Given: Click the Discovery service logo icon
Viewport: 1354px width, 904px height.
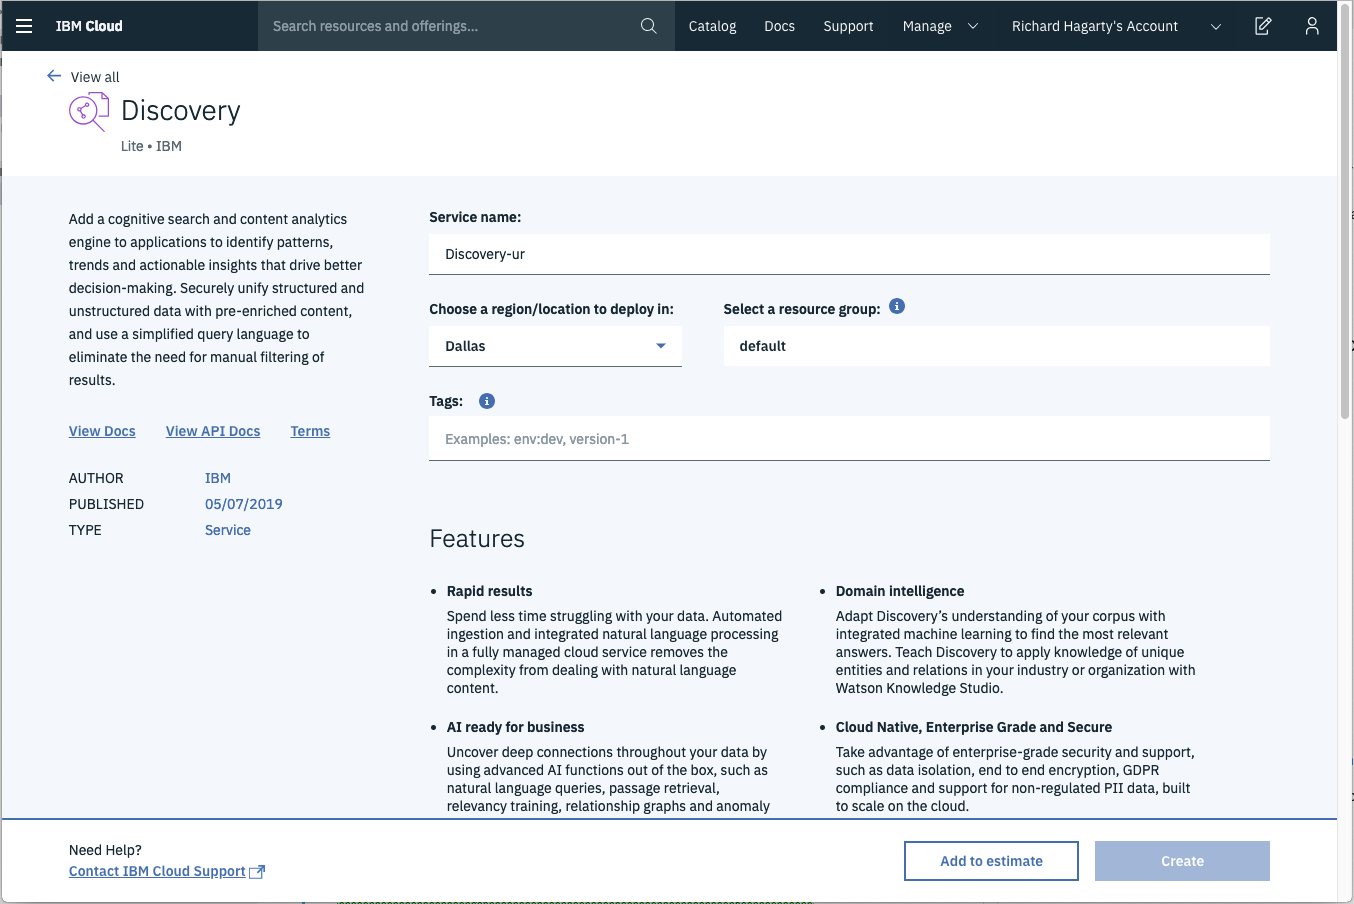Looking at the screenshot, I should pos(89,111).
